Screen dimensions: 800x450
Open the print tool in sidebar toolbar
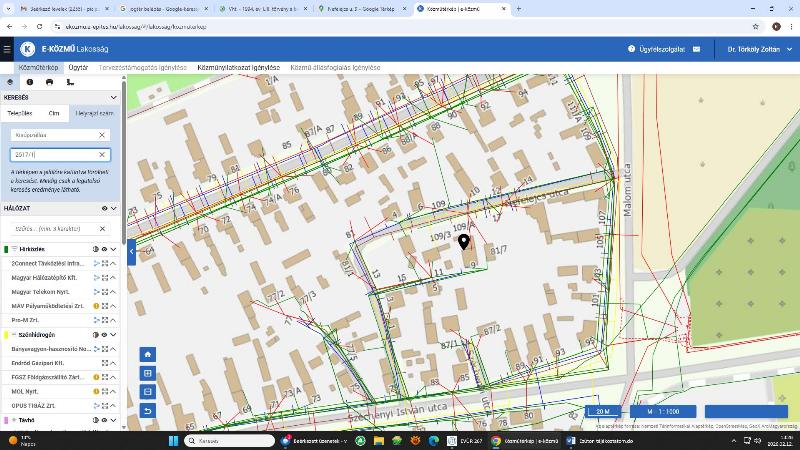click(x=49, y=82)
